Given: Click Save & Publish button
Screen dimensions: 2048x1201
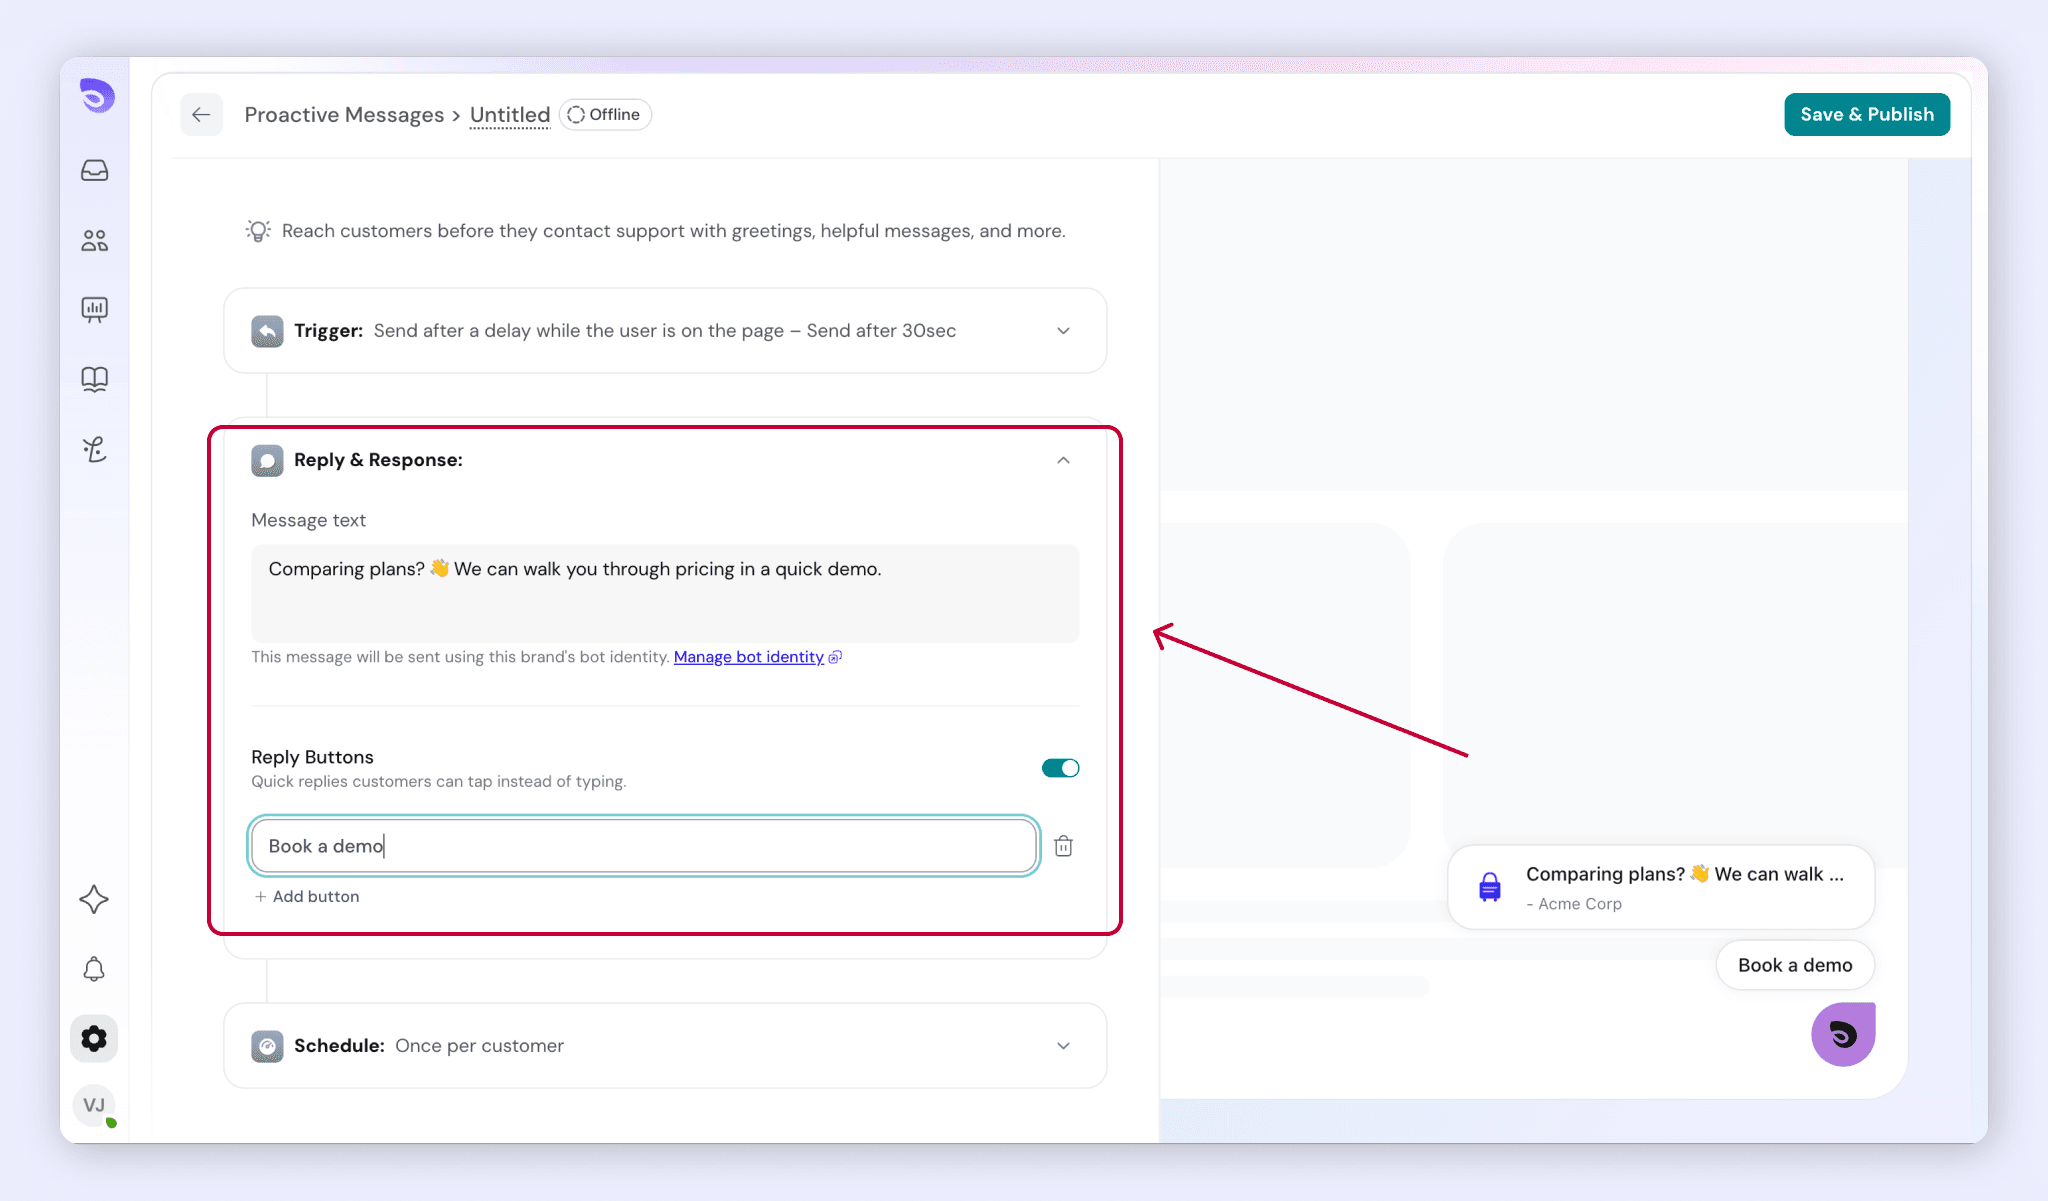Looking at the screenshot, I should pos(1867,114).
